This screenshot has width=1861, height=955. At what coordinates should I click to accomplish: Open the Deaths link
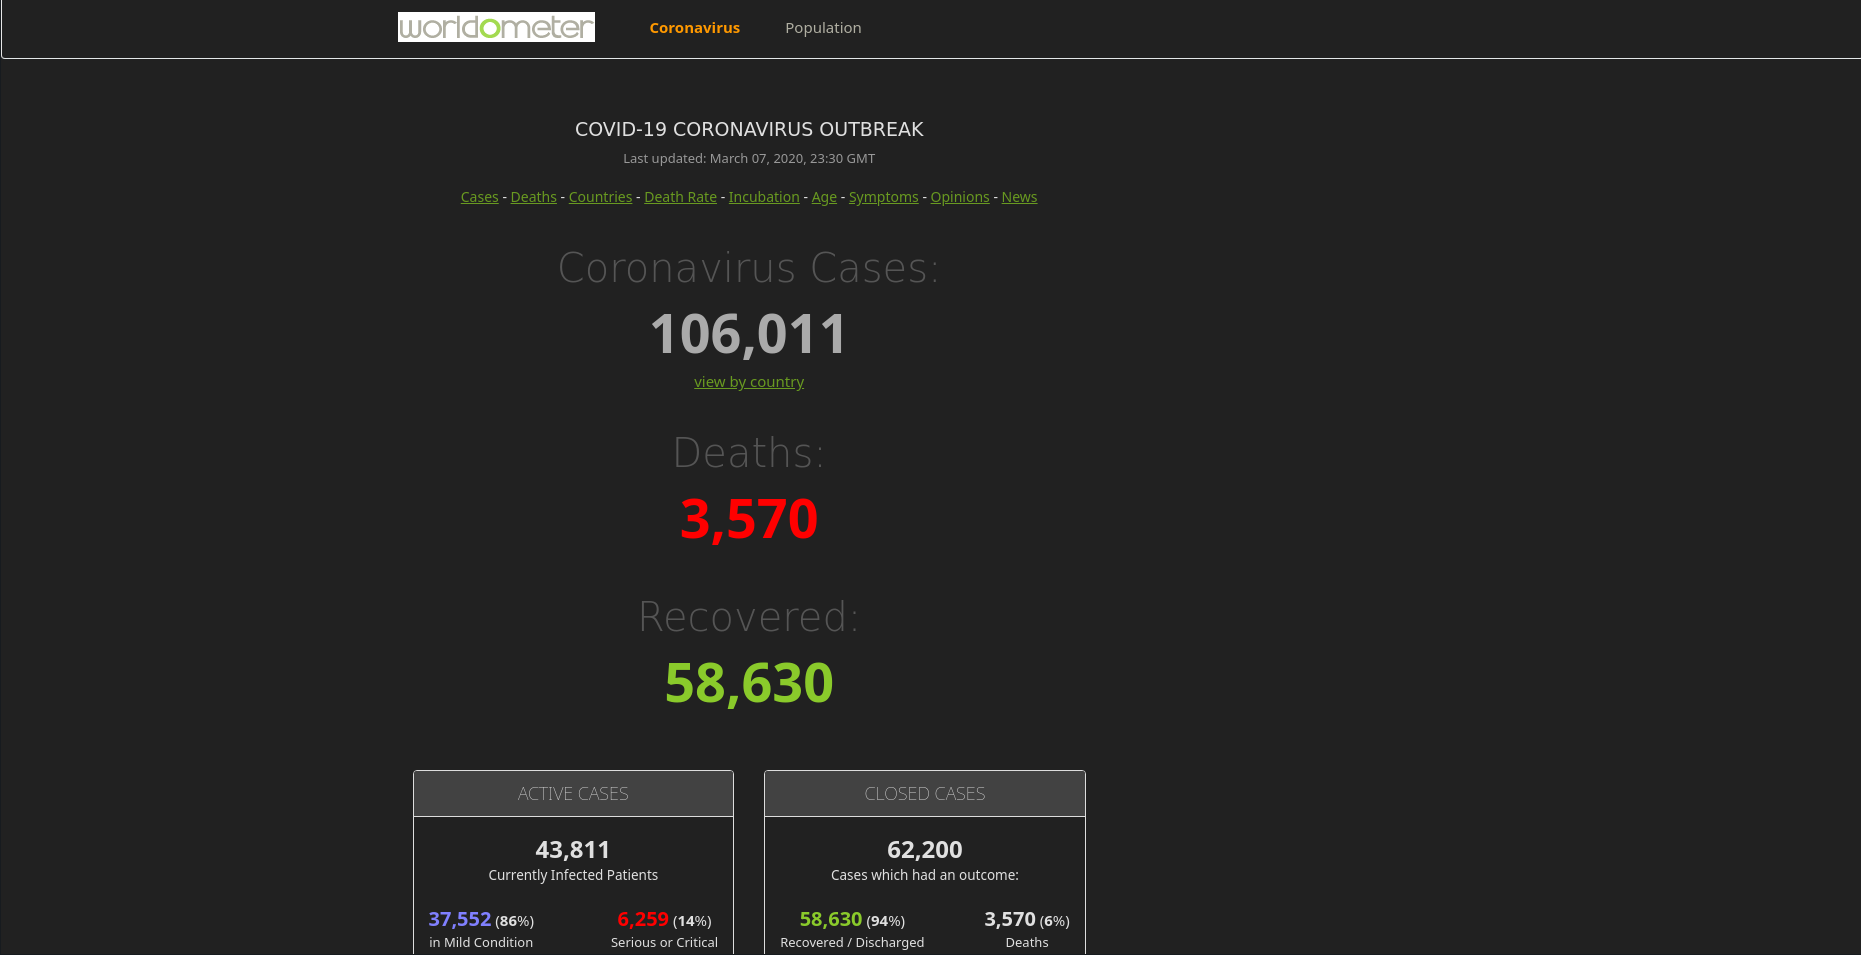point(533,197)
